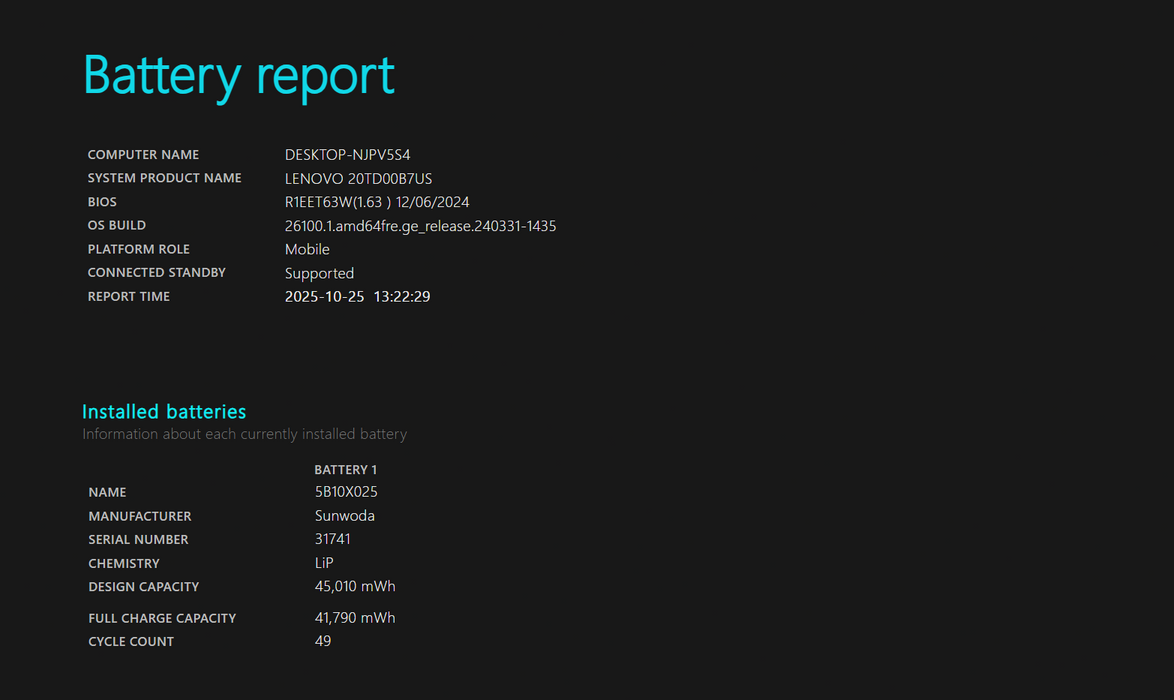The image size is (1174, 700).
Task: Click the design capacity 45,010 mWh value
Action: point(355,586)
